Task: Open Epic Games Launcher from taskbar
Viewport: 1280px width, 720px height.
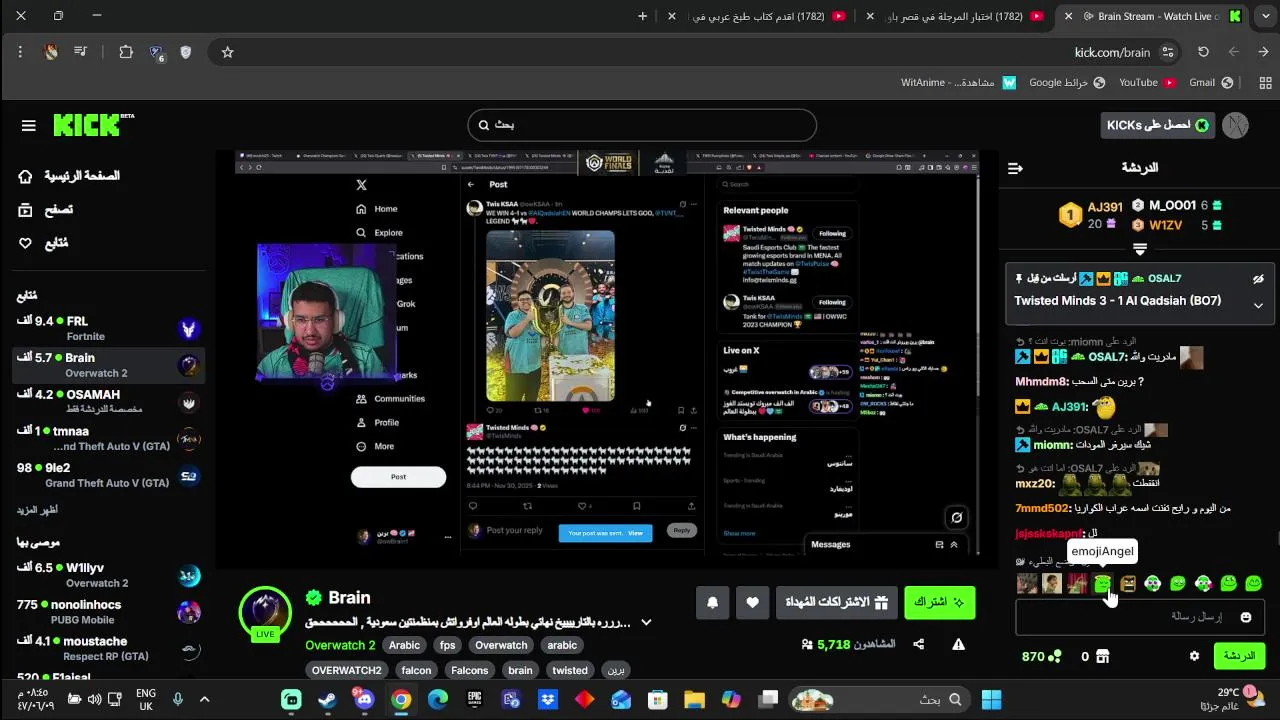Action: click(x=474, y=700)
